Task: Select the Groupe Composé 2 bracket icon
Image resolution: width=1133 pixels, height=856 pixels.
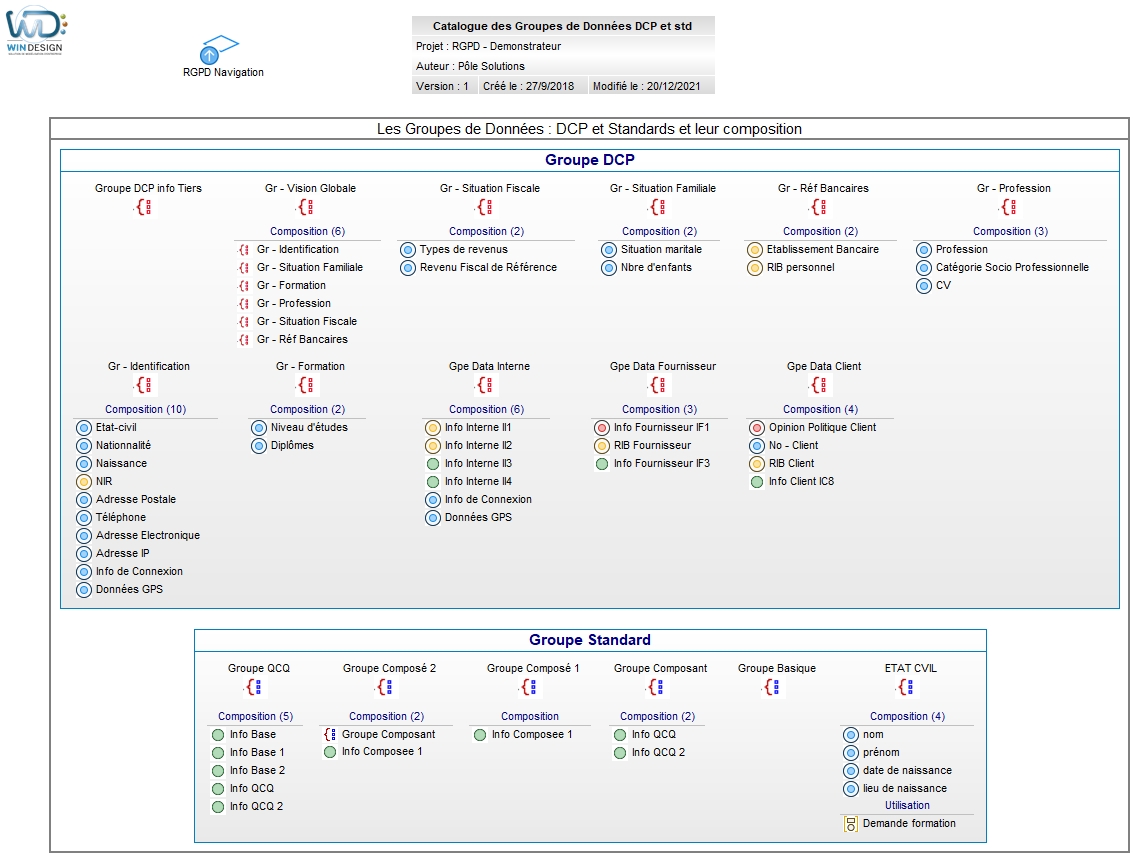Action: pyautogui.click(x=385, y=687)
